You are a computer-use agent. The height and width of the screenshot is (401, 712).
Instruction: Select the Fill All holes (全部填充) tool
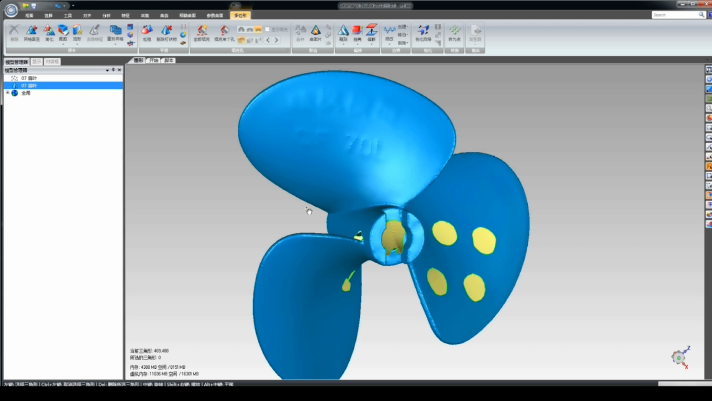tap(200, 33)
